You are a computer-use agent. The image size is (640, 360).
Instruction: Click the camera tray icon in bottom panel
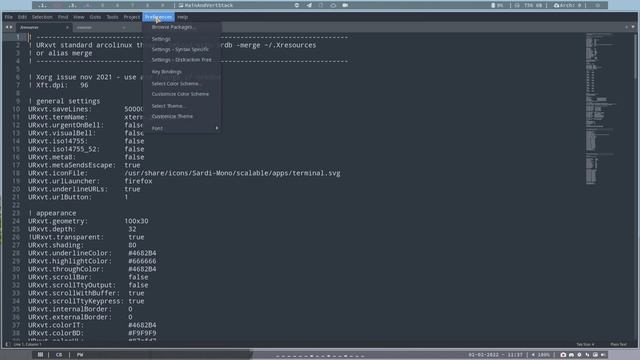pos(563,355)
